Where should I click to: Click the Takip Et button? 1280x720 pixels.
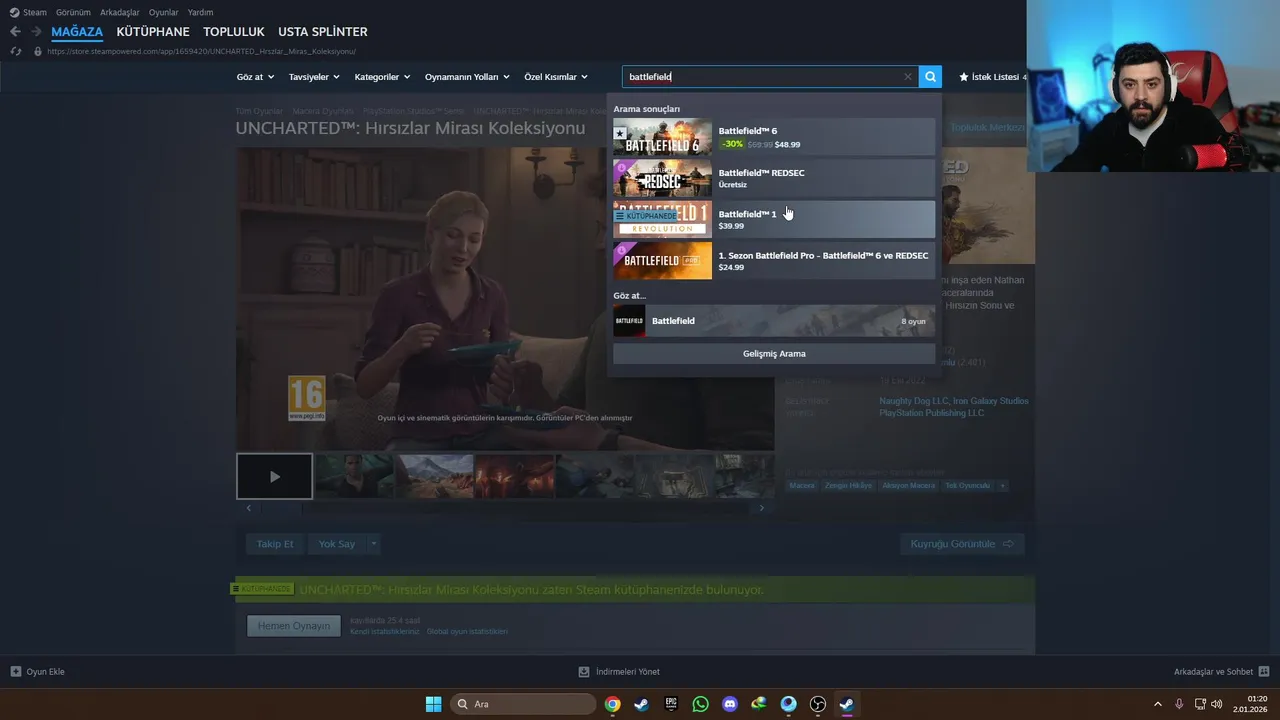pos(275,544)
